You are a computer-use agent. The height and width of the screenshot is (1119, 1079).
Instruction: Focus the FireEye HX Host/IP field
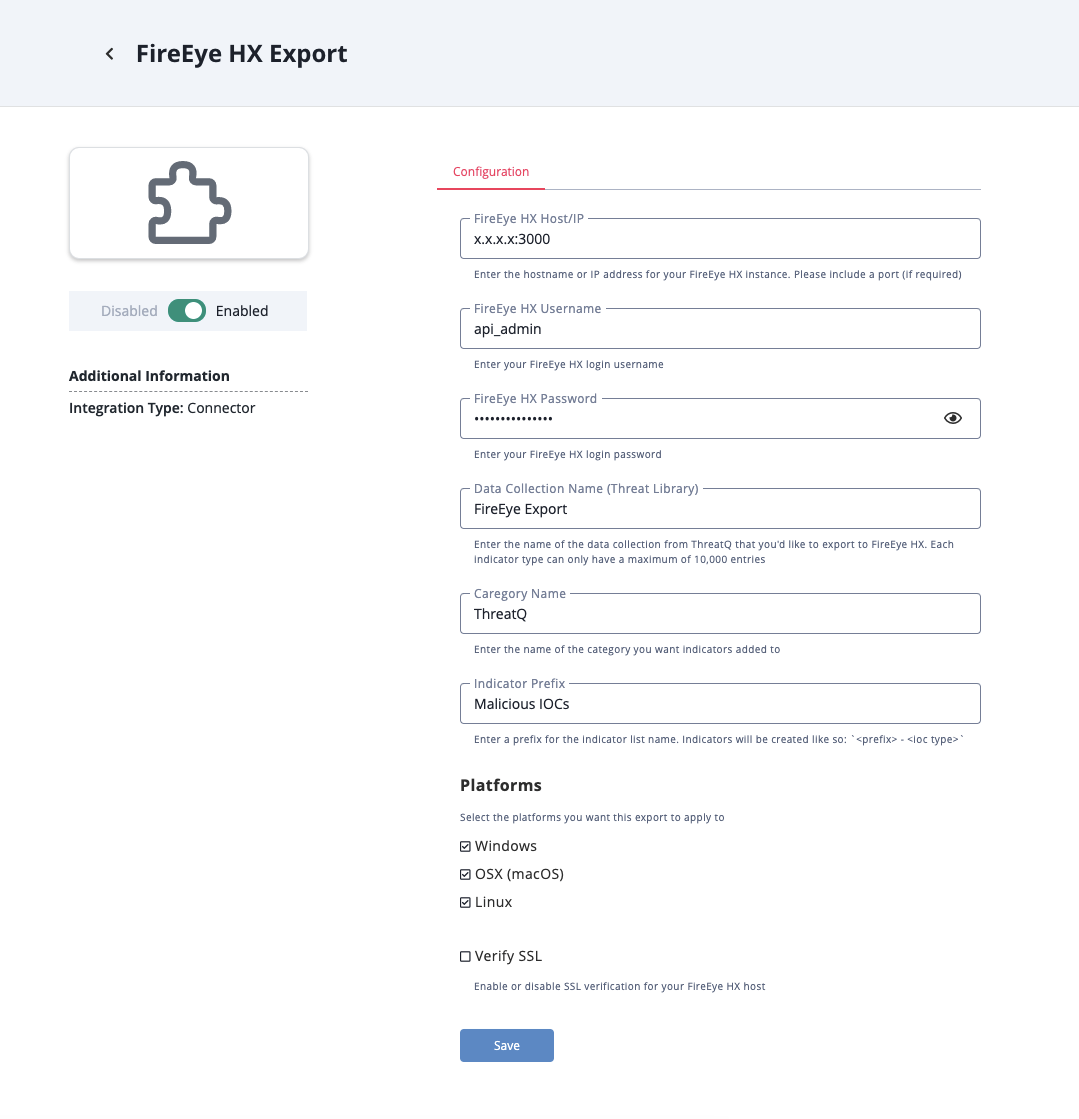[720, 239]
